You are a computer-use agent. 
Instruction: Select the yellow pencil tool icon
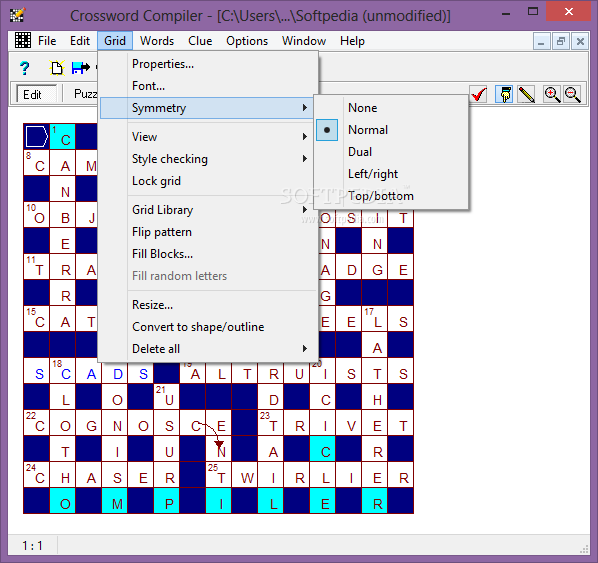[527, 94]
